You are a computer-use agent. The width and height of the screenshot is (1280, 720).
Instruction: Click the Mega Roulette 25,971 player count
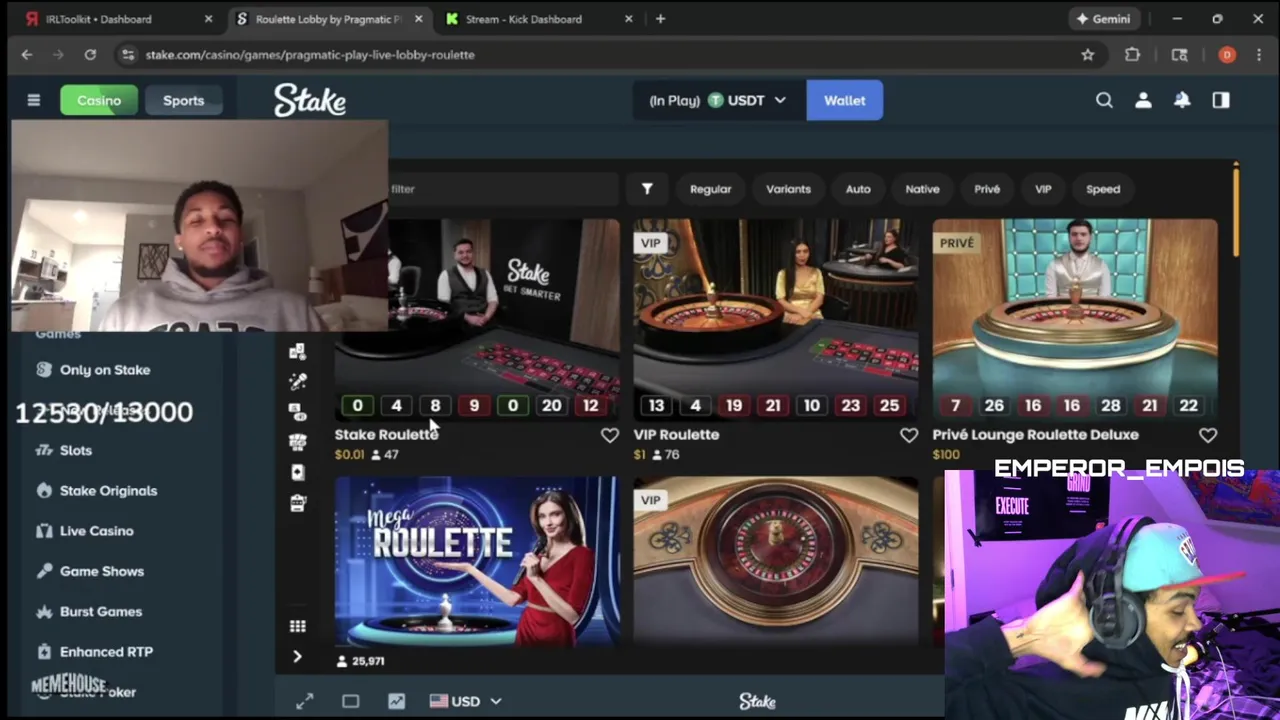361,661
